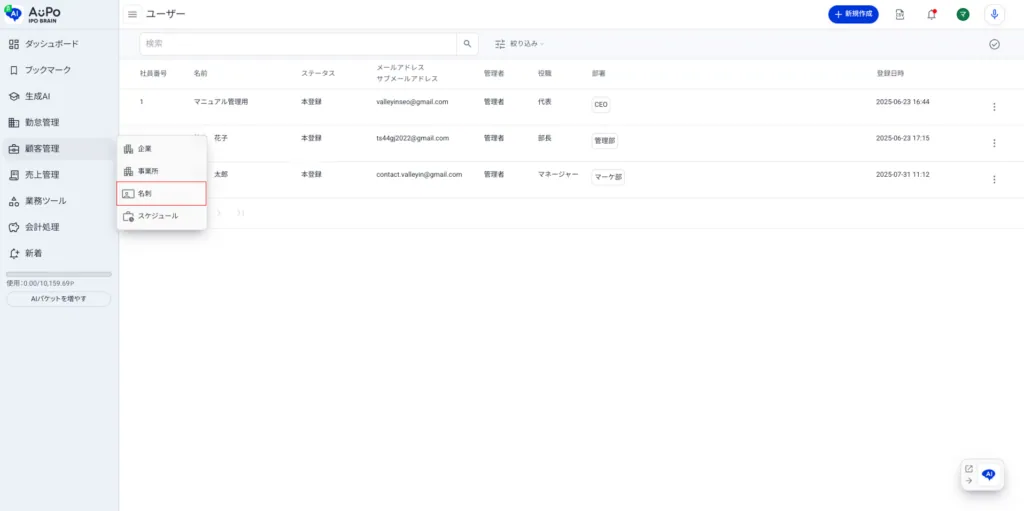Image resolution: width=1024 pixels, height=511 pixels.
Task: Choose 企業 from the submenu
Action: click(x=162, y=149)
